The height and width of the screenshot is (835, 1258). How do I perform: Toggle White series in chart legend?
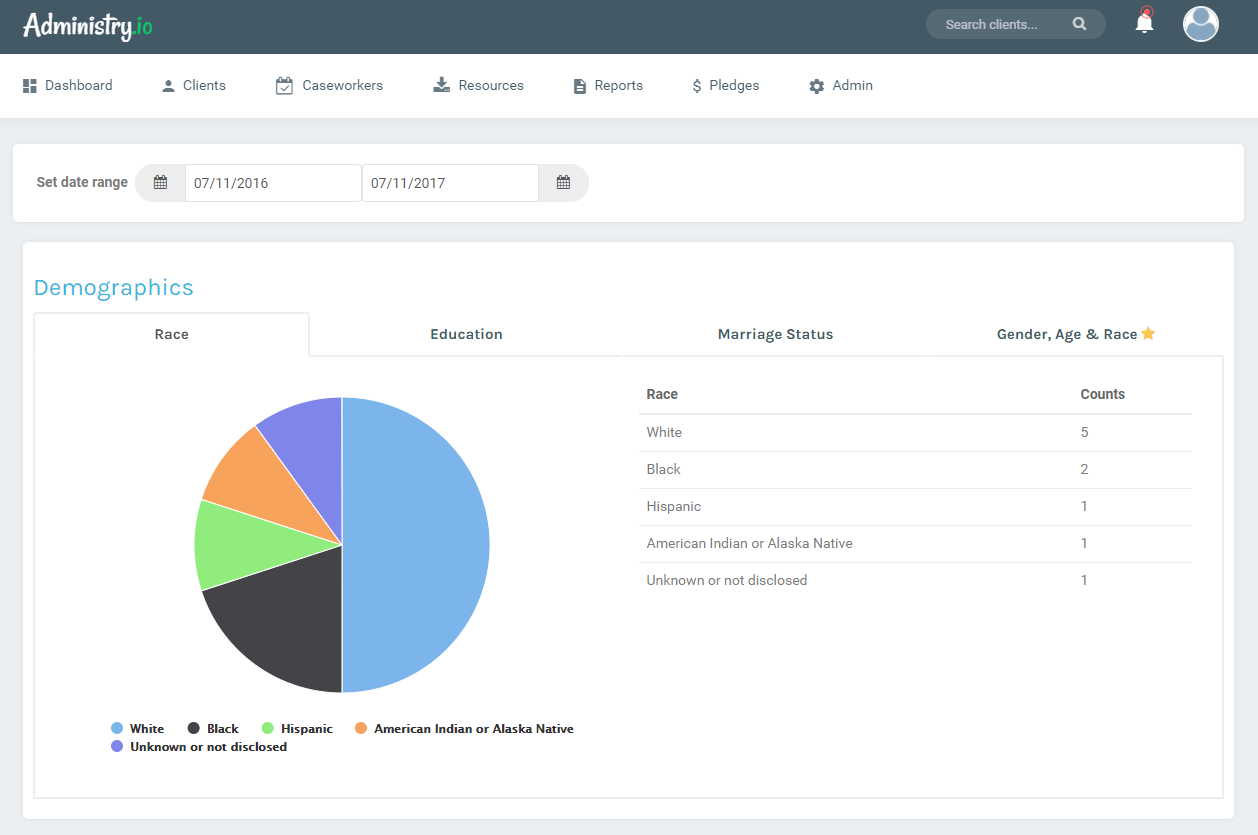[x=137, y=729]
